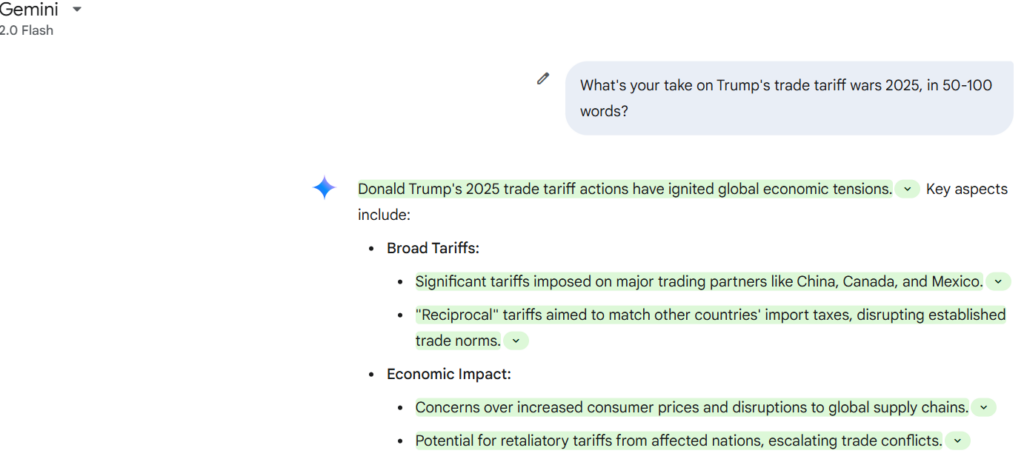Click the 'Economic Impact:' heading
This screenshot has width=1024, height=462.
pyautogui.click(x=449, y=374)
